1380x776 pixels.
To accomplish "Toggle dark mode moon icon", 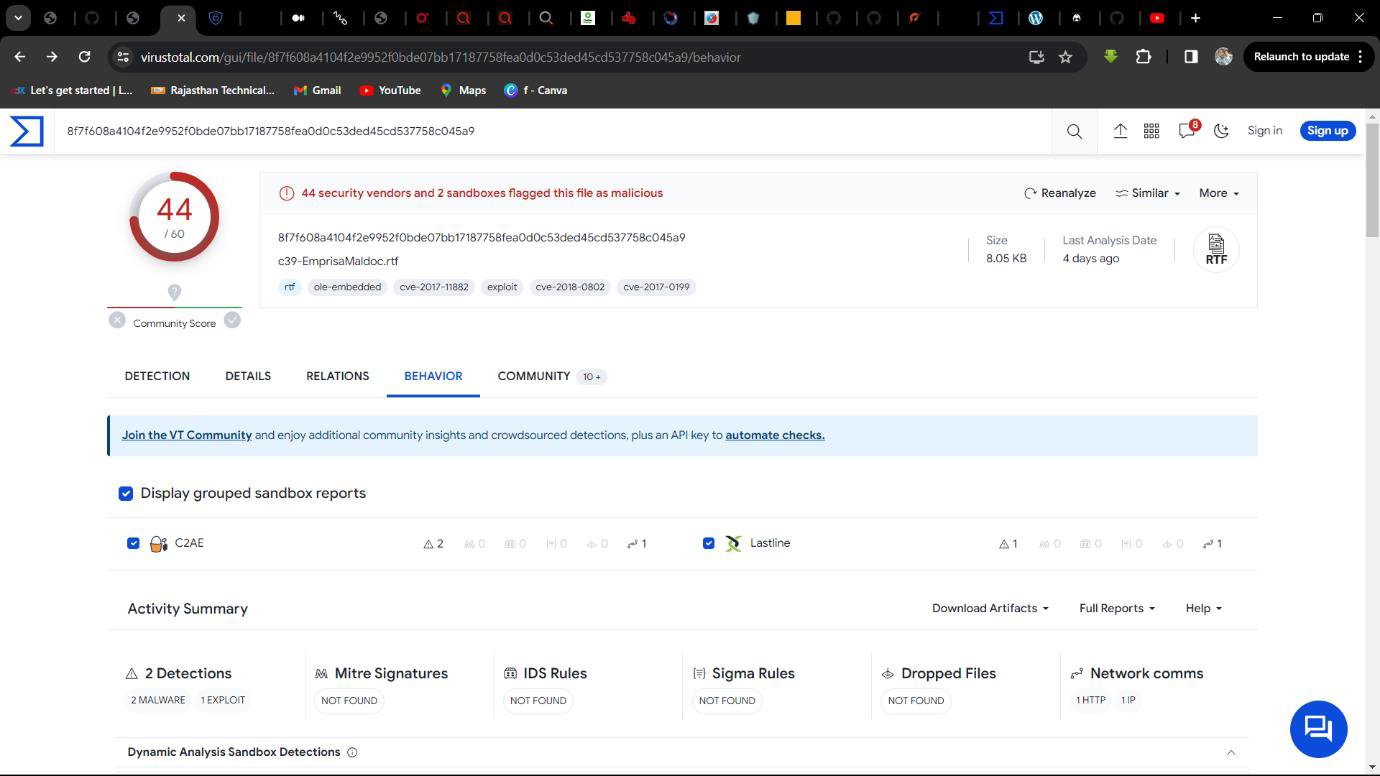I will (1221, 131).
